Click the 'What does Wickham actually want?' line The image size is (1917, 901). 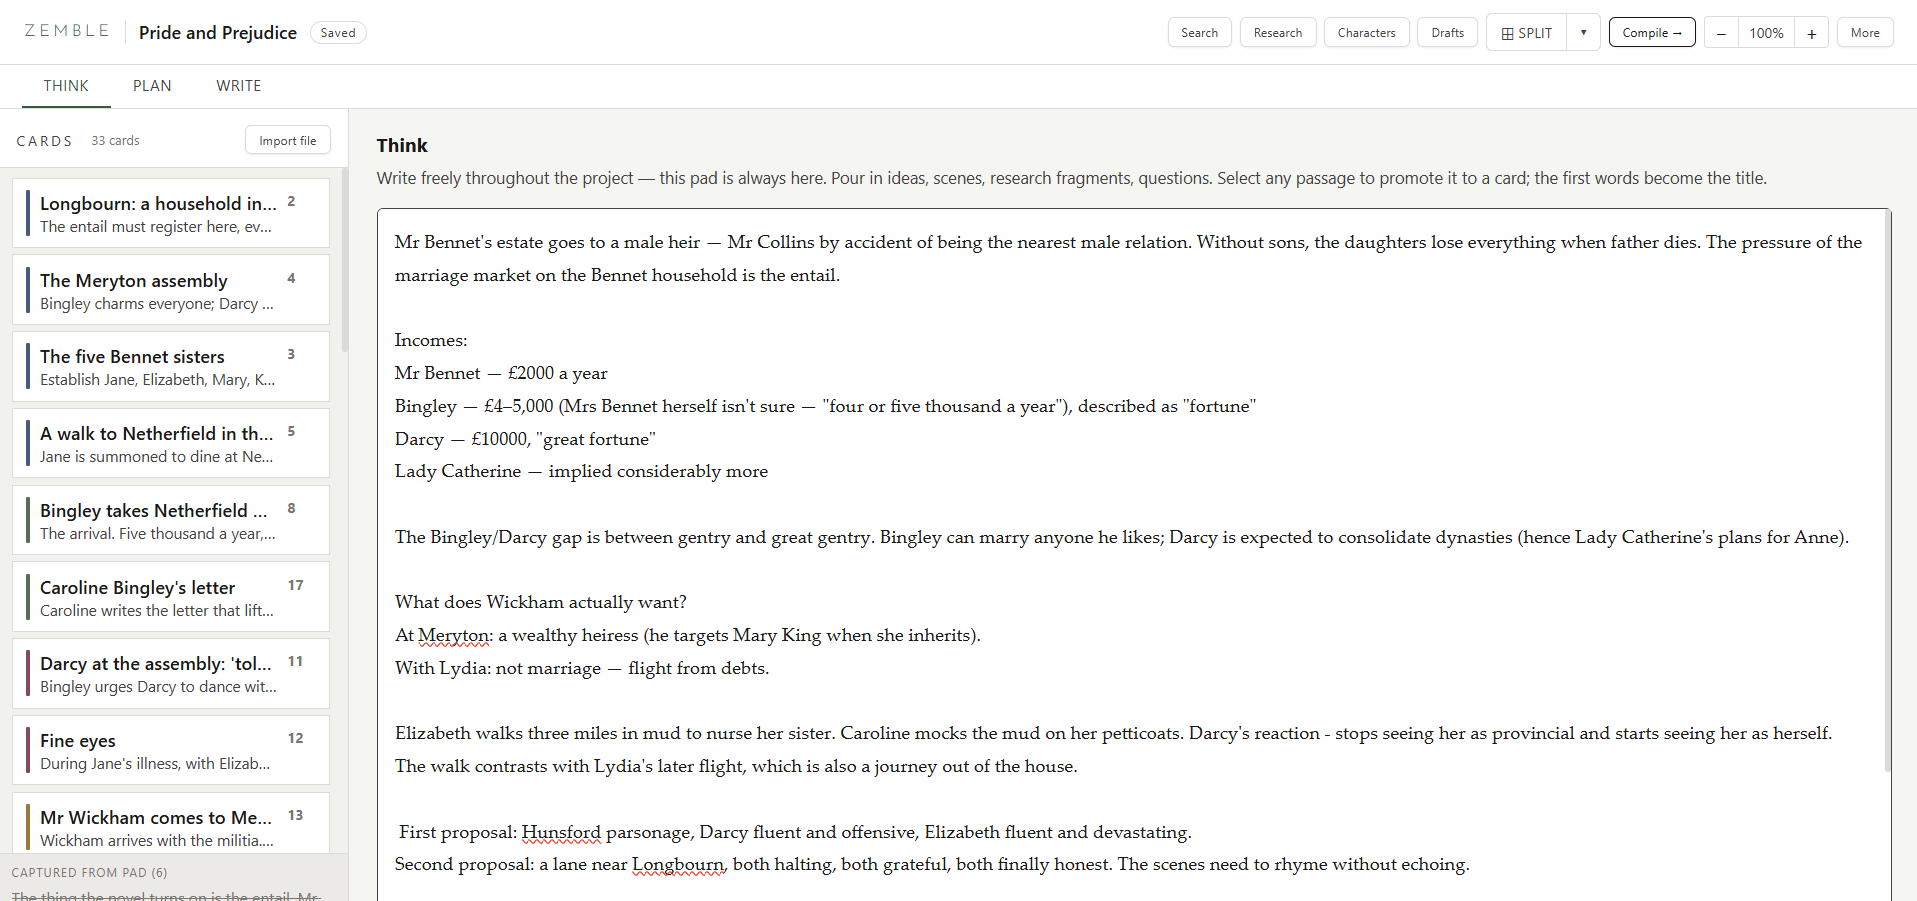[x=541, y=602]
